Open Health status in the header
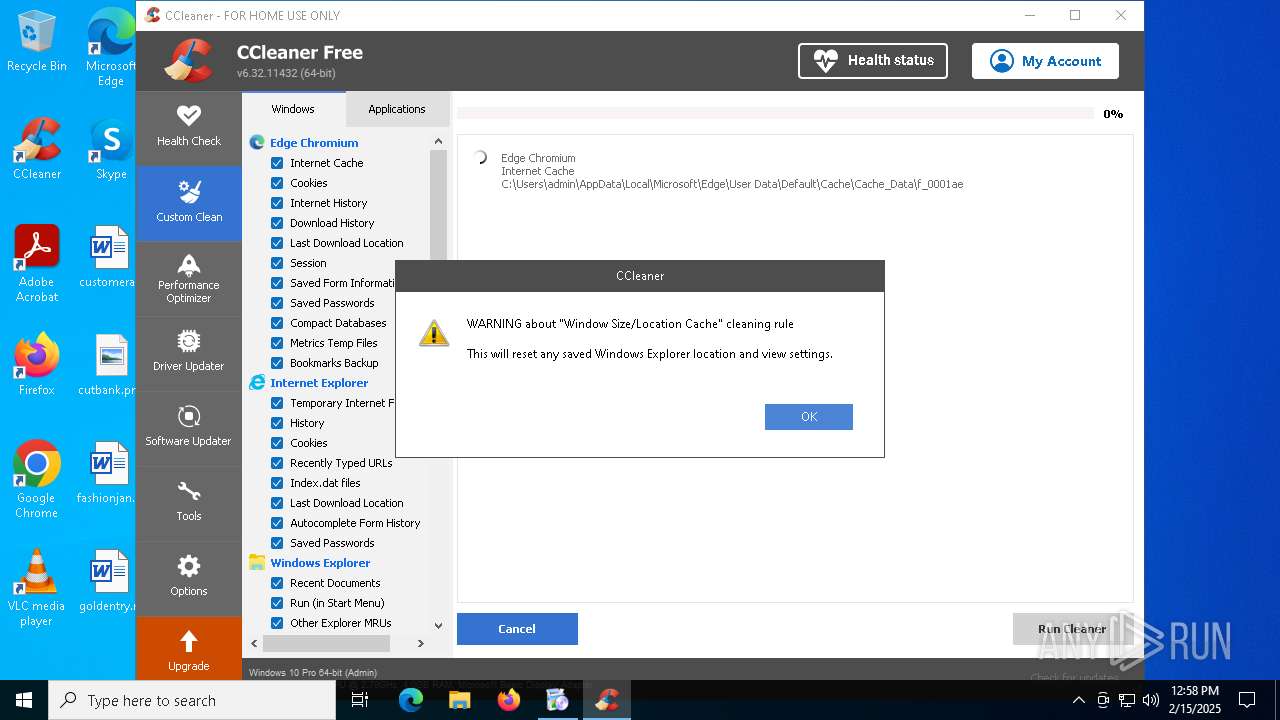 point(873,61)
